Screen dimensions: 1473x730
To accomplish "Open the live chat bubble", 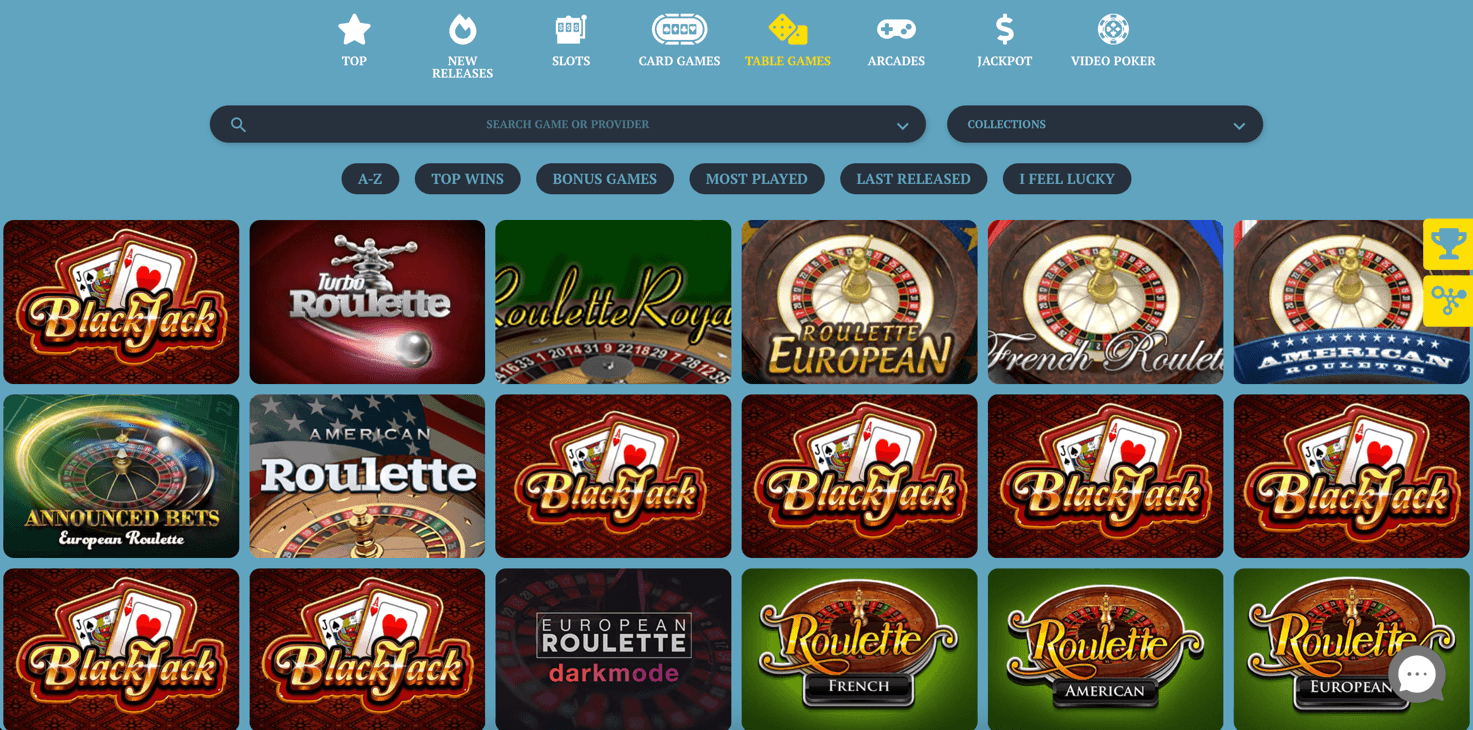I will click(x=1416, y=675).
